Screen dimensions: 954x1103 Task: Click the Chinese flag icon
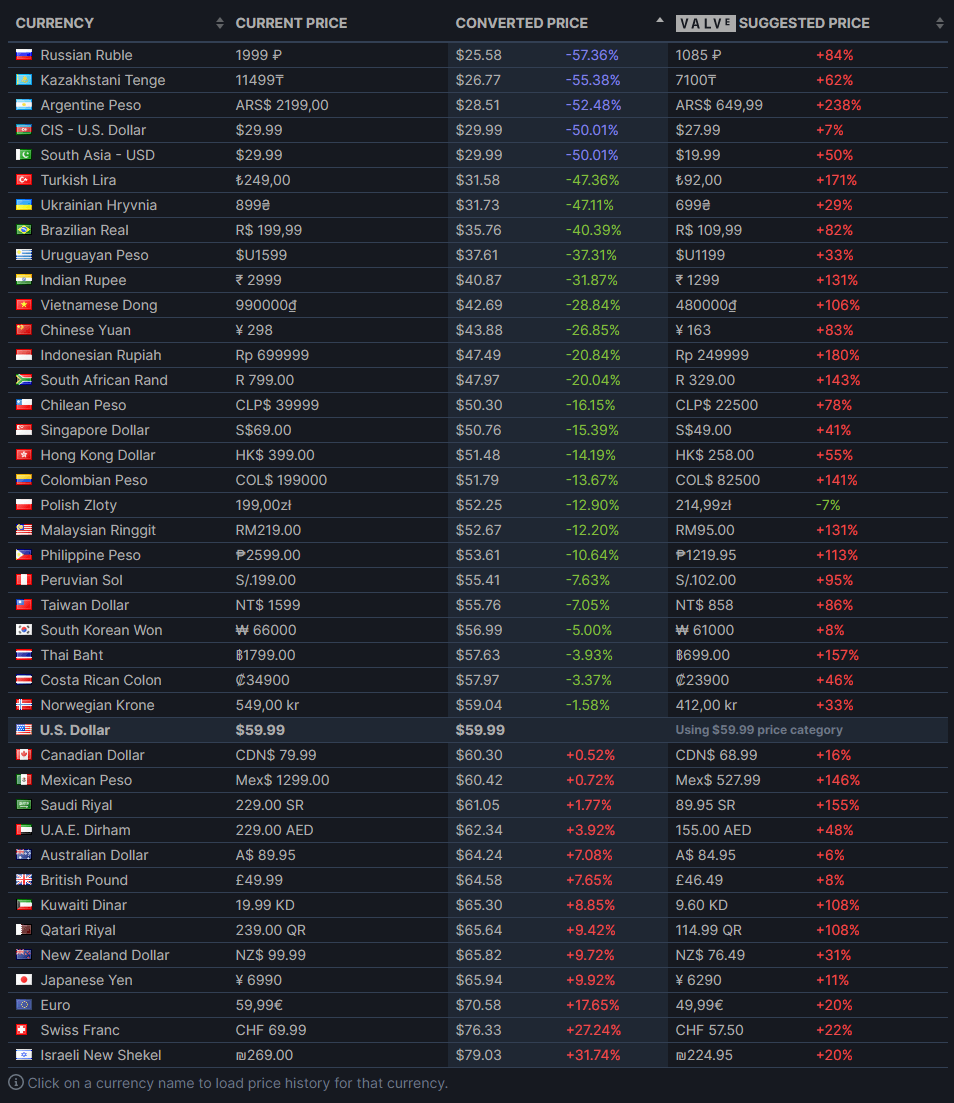pyautogui.click(x=24, y=329)
